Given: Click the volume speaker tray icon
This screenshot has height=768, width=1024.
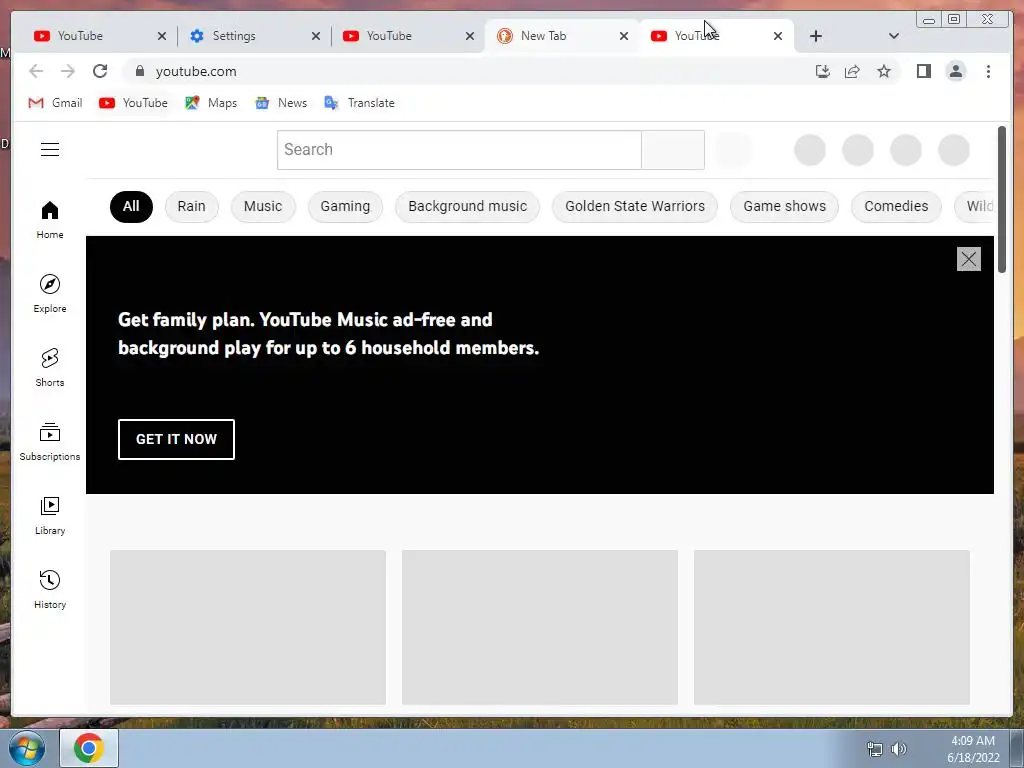Looking at the screenshot, I should point(899,749).
